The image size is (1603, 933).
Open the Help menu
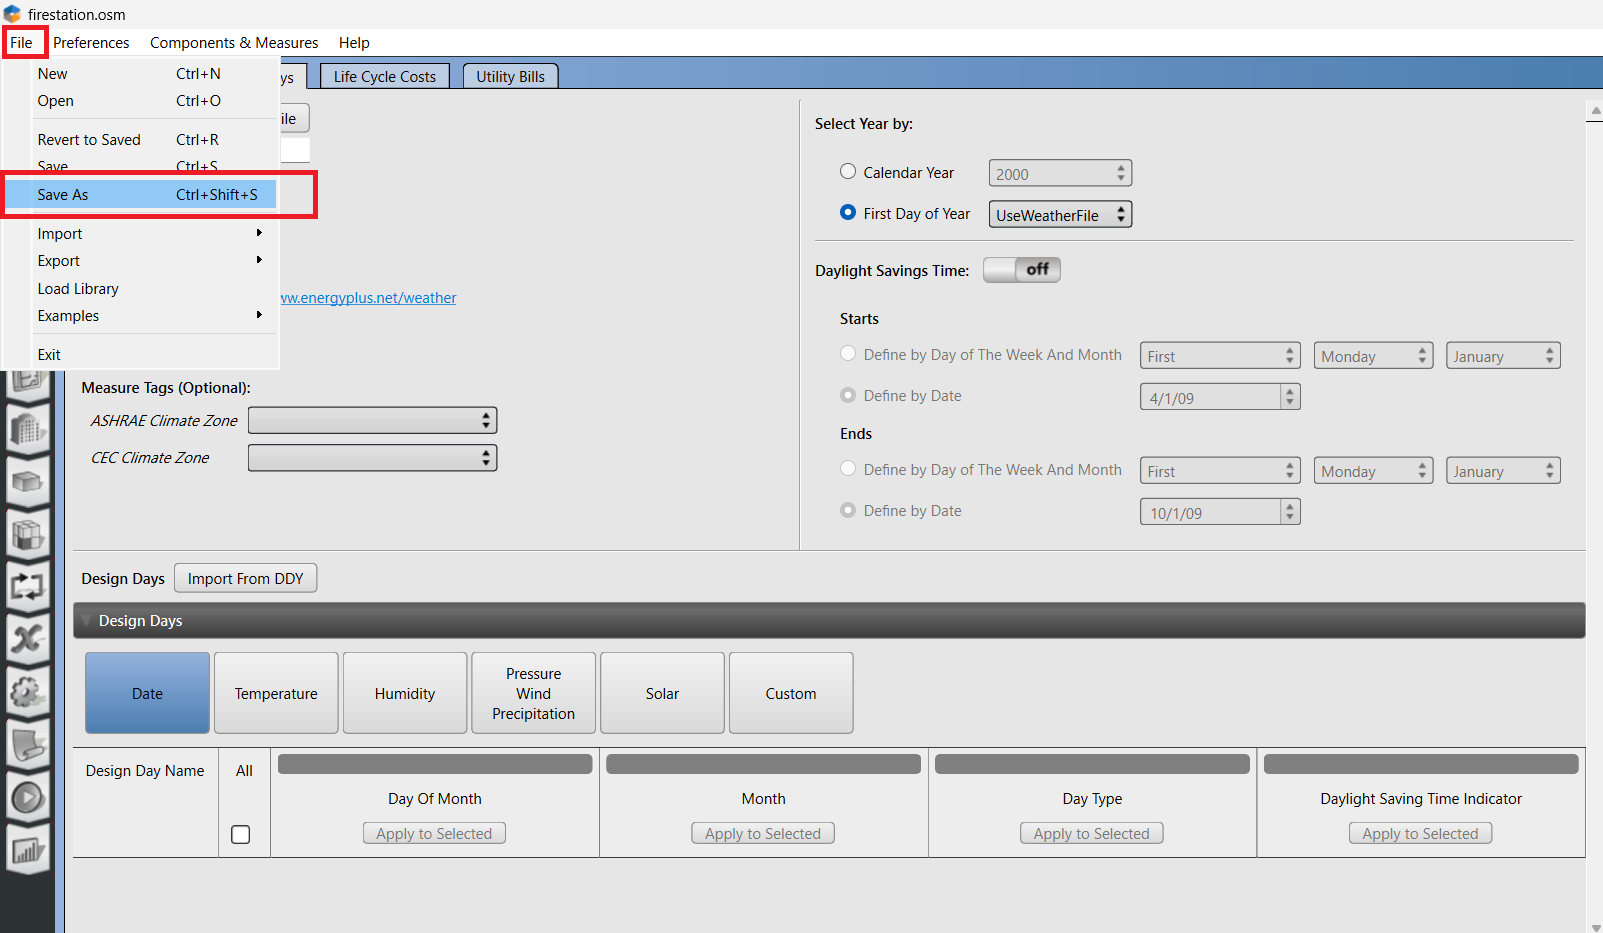click(x=354, y=43)
